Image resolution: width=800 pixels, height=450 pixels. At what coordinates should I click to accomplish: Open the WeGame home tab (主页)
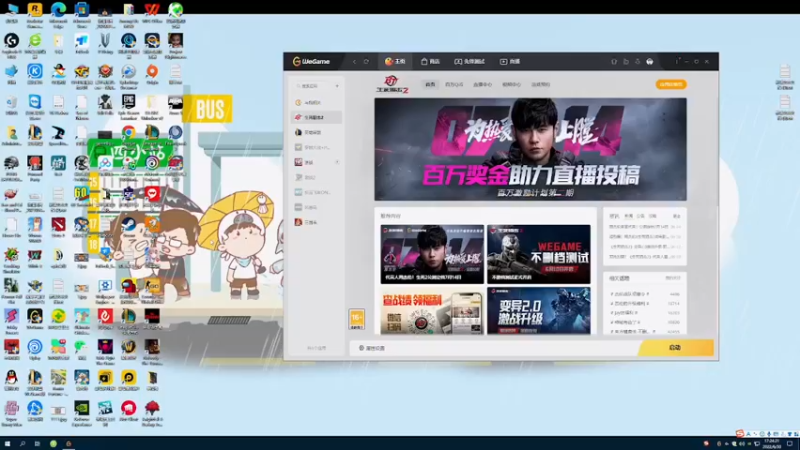[x=395, y=61]
